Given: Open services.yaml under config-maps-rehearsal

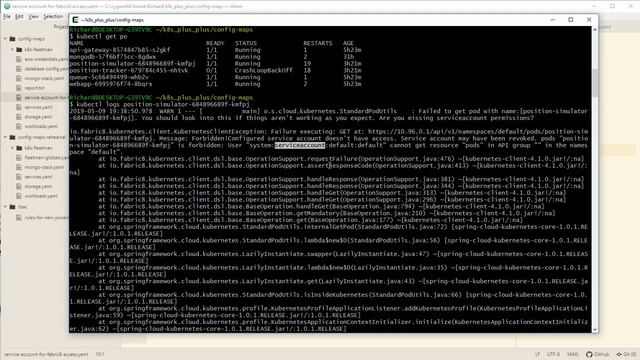Looking at the screenshot, I should [x=38, y=177].
